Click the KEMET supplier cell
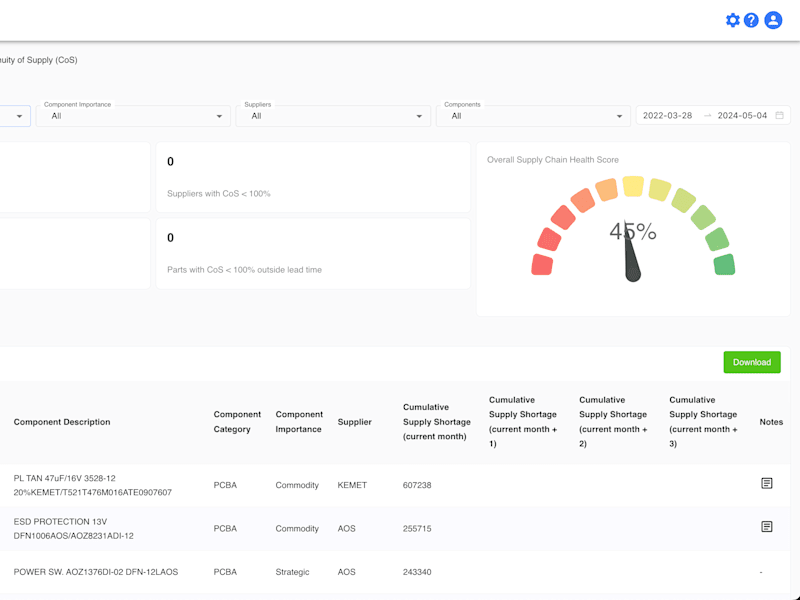800x600 pixels. point(352,485)
